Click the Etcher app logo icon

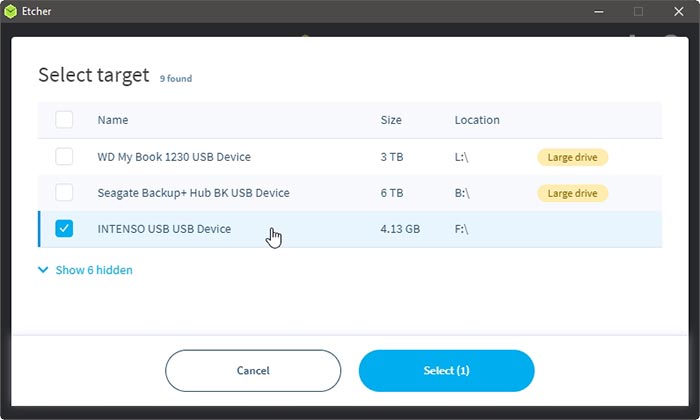(x=10, y=11)
